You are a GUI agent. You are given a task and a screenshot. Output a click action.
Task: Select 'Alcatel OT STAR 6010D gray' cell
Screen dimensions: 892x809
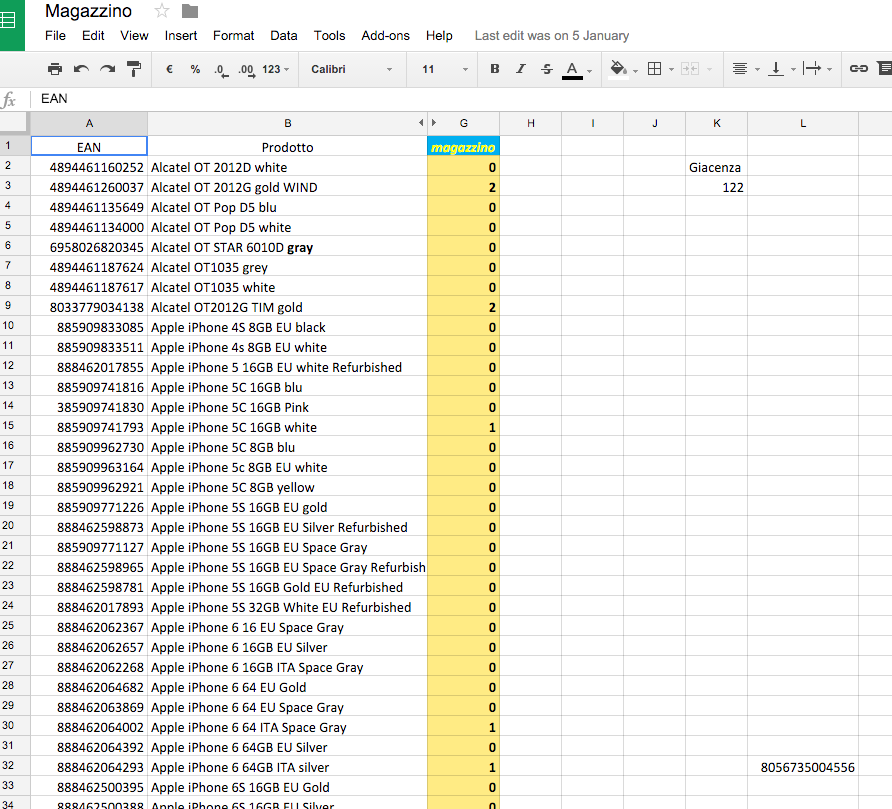[287, 247]
